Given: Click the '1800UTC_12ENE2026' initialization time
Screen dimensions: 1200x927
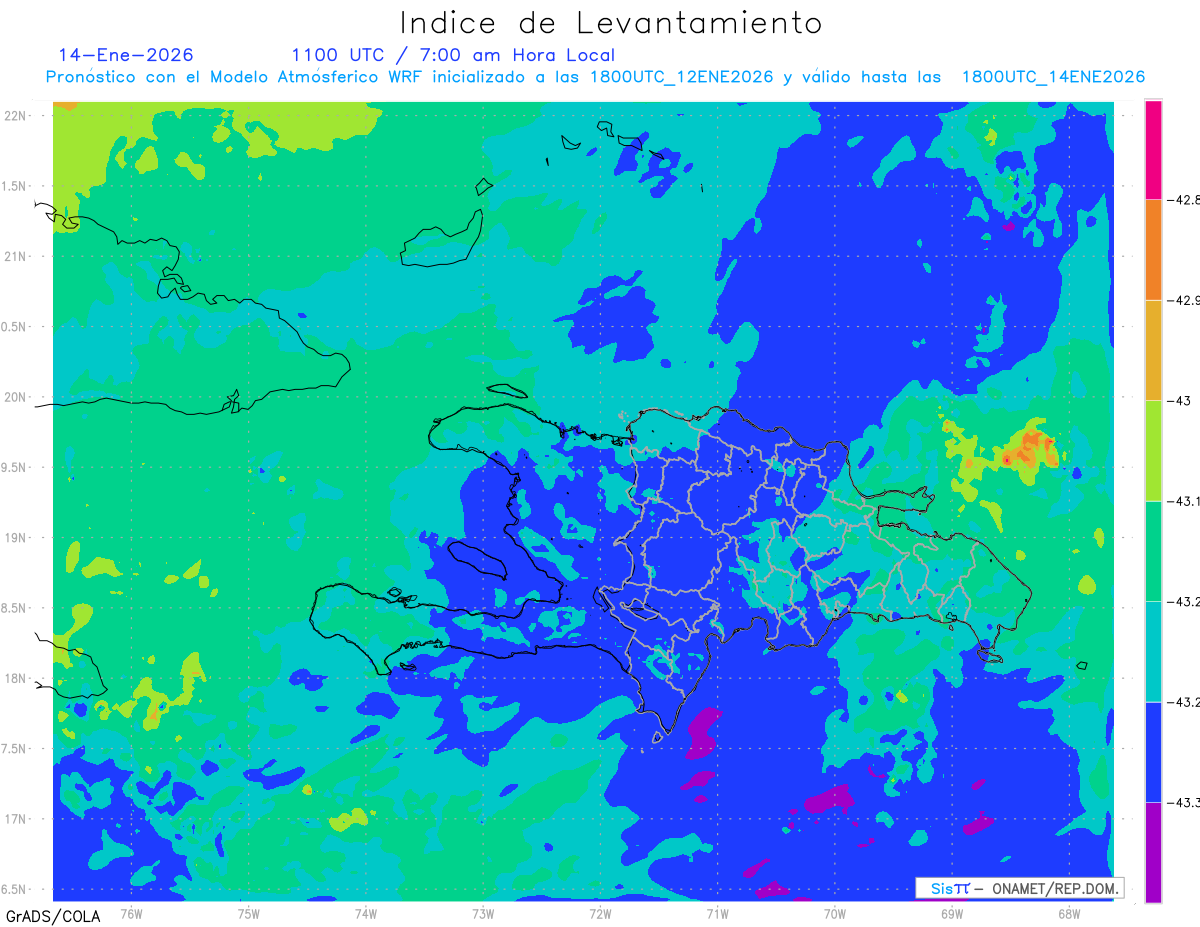Looking at the screenshot, I should tap(681, 77).
